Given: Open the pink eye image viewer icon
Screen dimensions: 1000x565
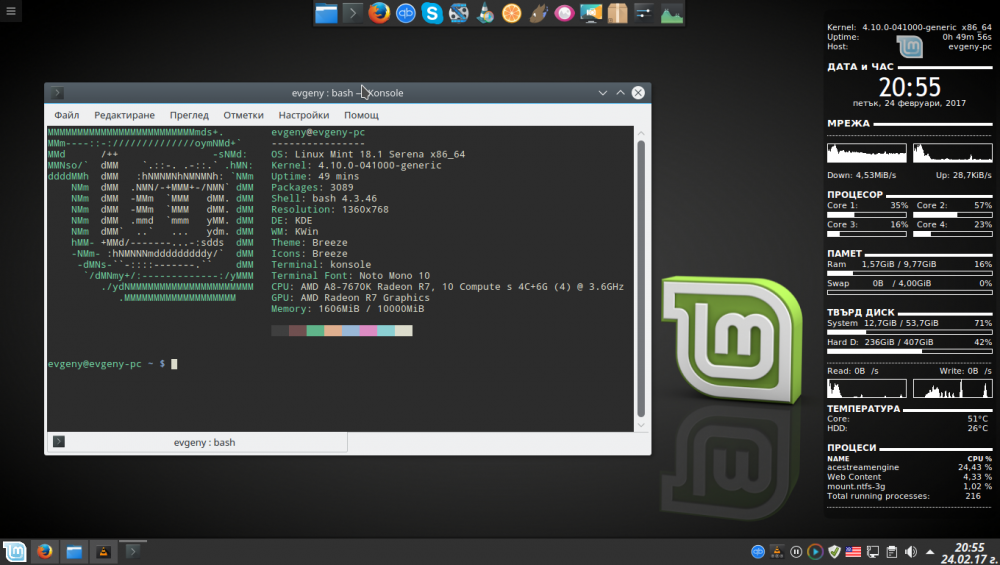Looking at the screenshot, I should point(564,13).
